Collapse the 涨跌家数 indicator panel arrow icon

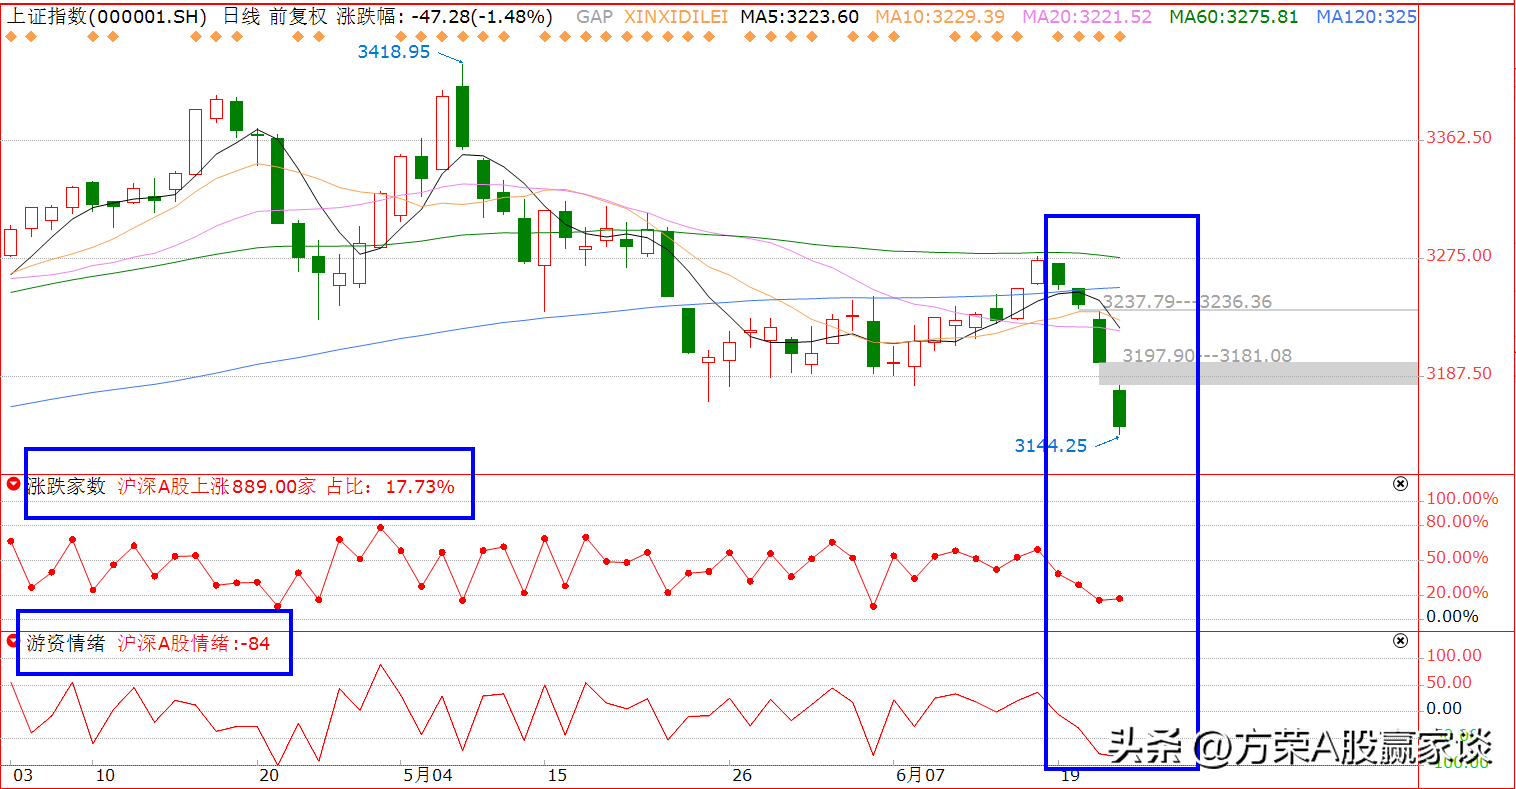tap(14, 484)
